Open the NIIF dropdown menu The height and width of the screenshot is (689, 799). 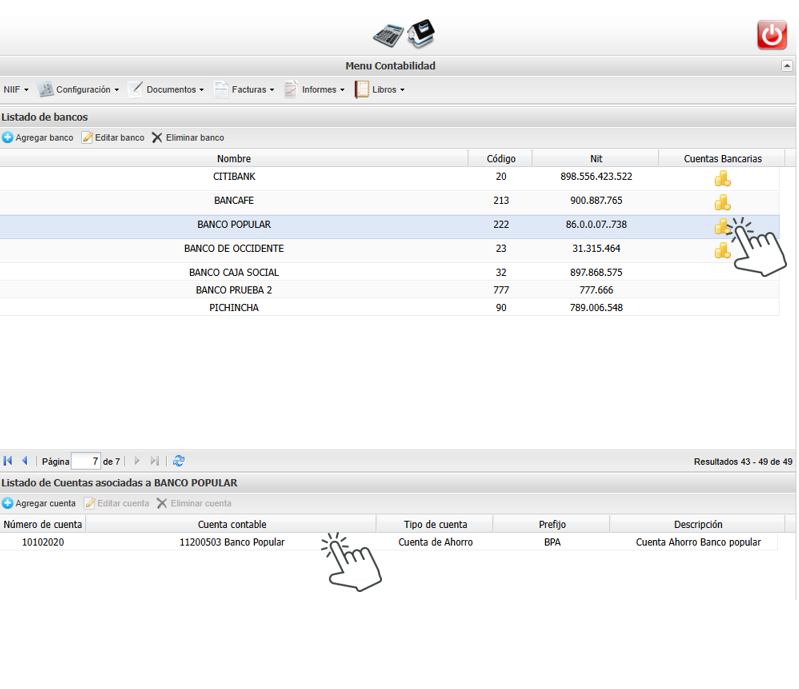pyautogui.click(x=16, y=90)
